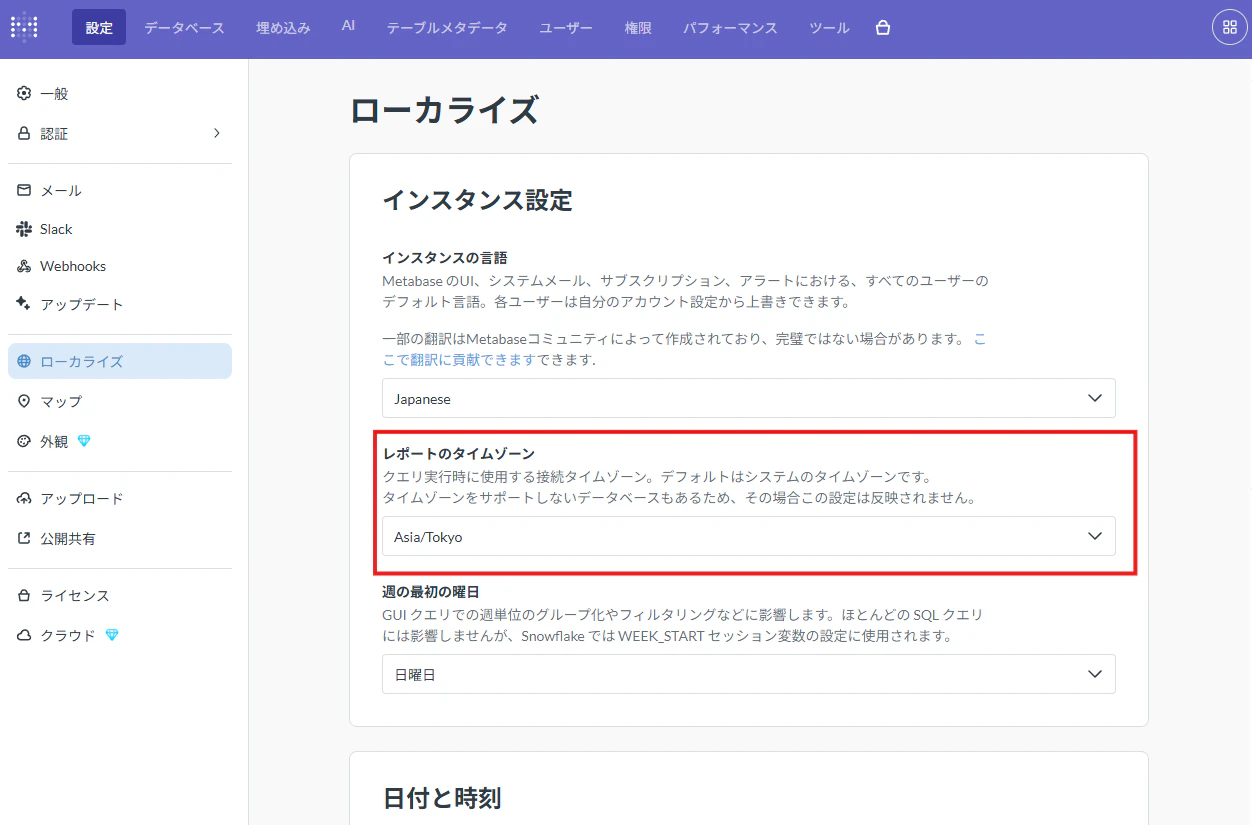Screen dimensions: 1252x825
Task: Open the apps grid icon at top right
Action: pyautogui.click(x=1230, y=27)
